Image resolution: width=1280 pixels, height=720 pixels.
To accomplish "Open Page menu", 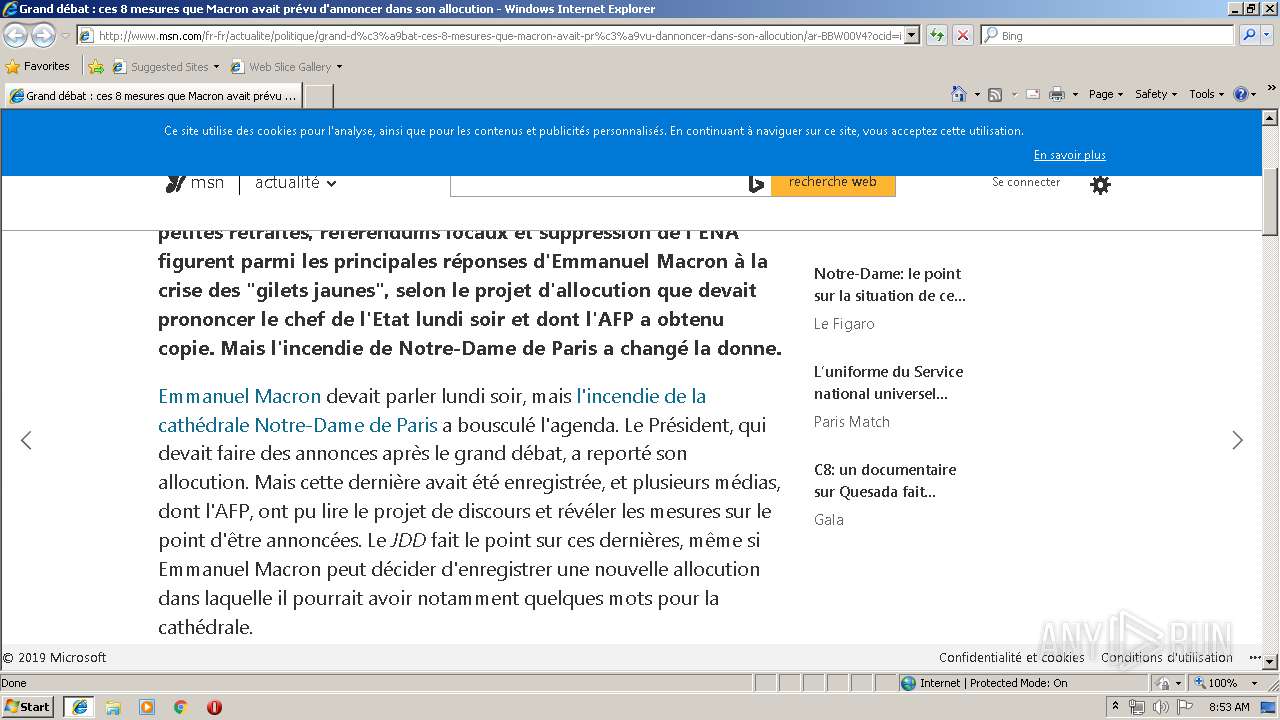I will click(1106, 94).
